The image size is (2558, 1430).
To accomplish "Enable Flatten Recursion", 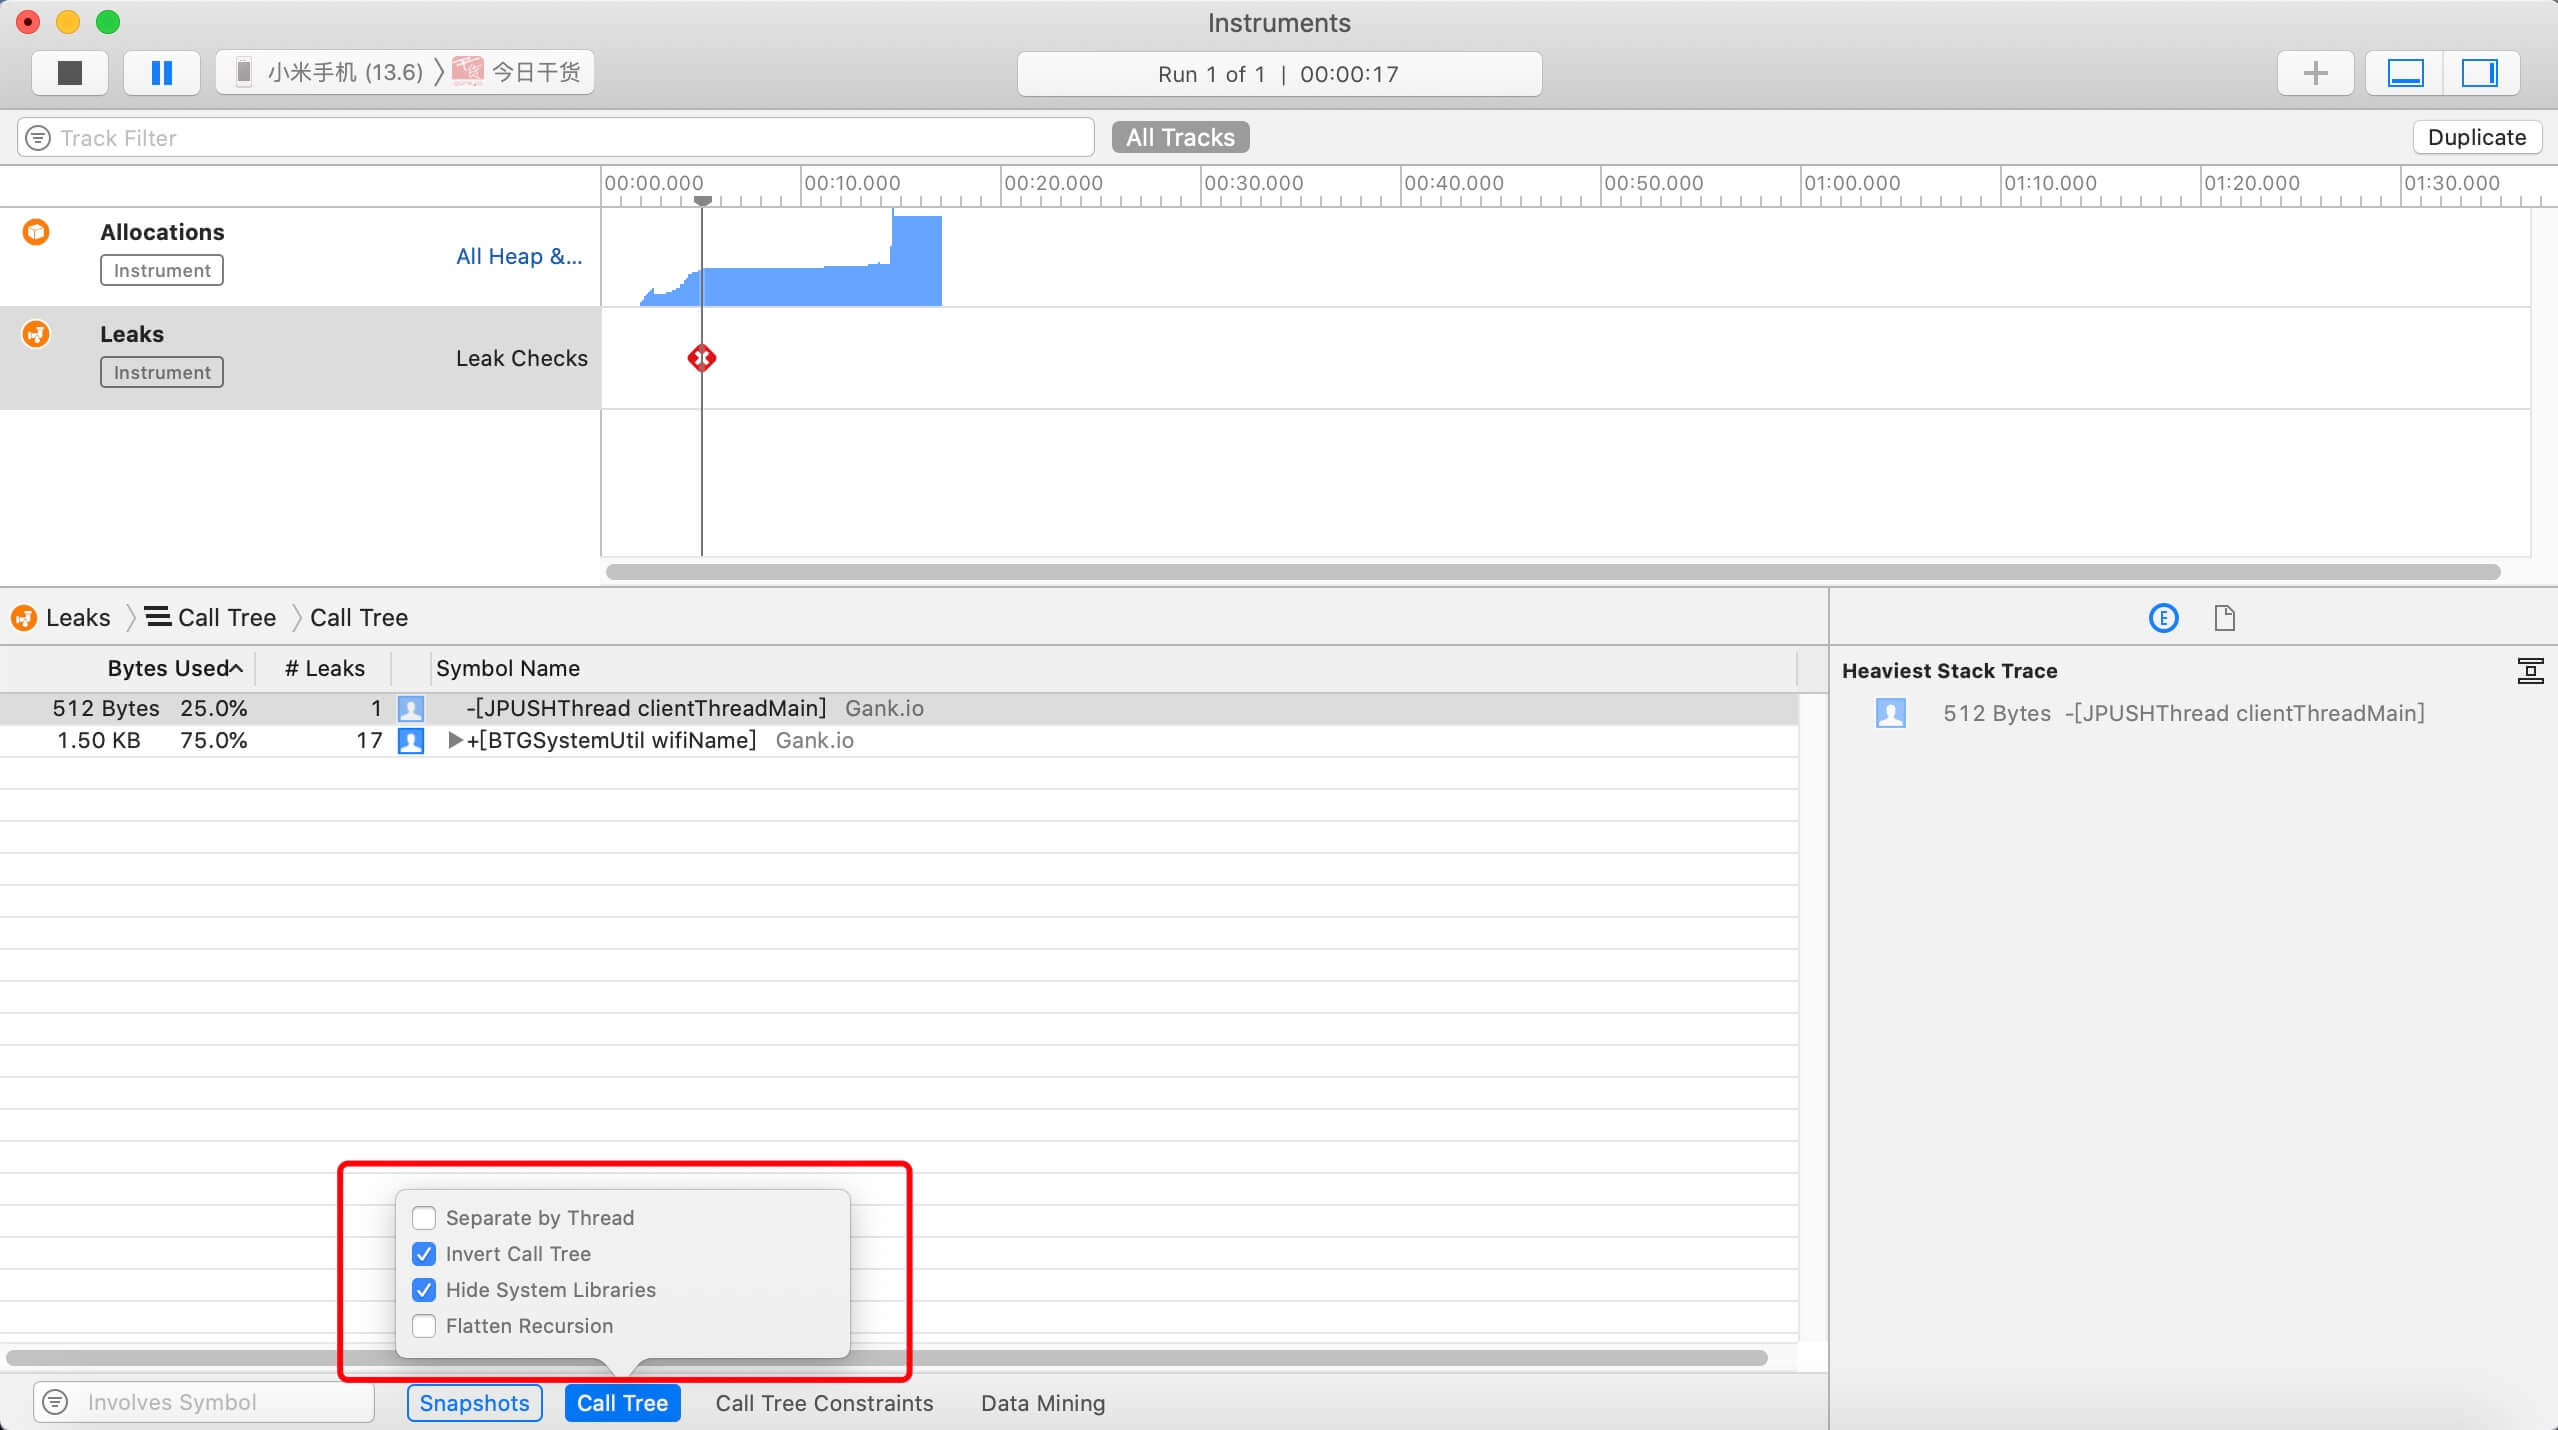I will pos(424,1326).
